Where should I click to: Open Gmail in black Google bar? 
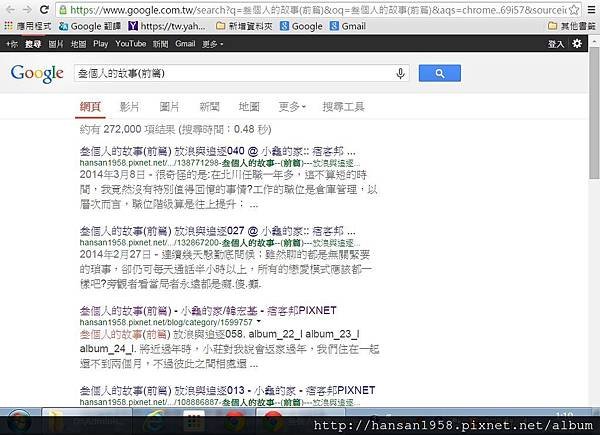click(x=185, y=44)
